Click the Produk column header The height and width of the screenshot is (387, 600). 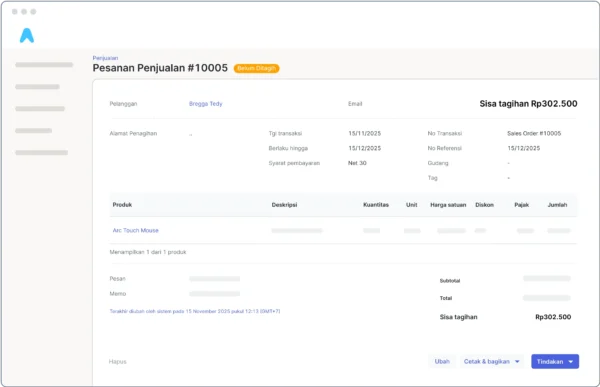point(122,205)
